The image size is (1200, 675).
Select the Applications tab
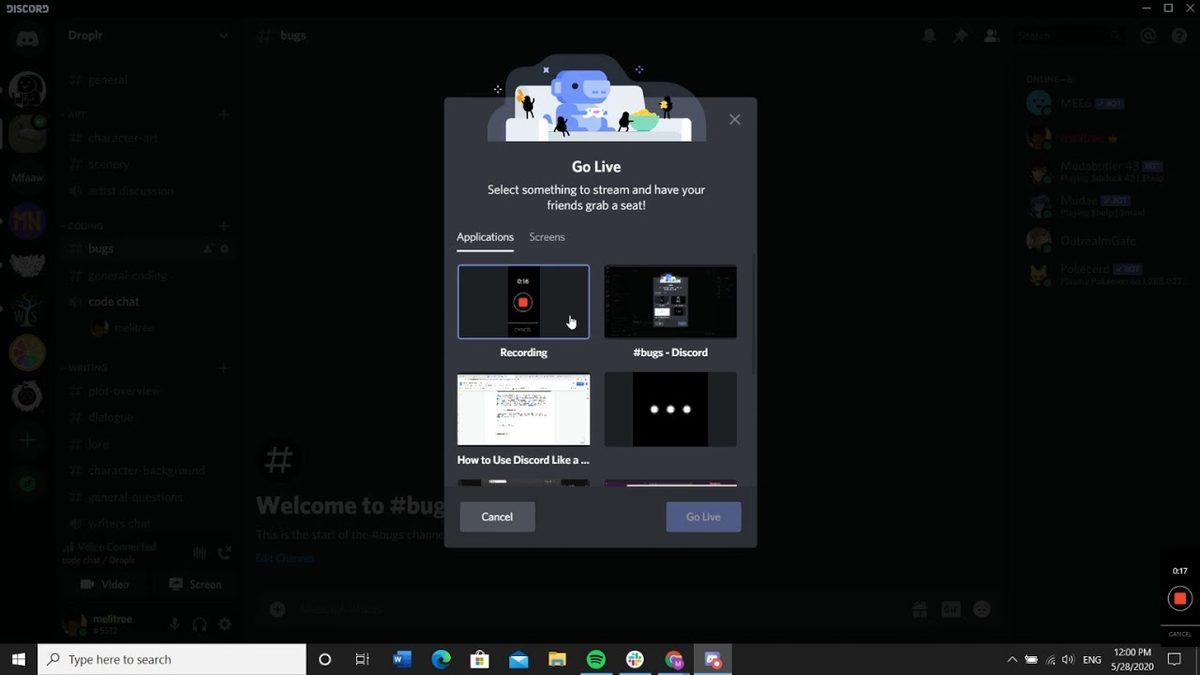coord(485,237)
